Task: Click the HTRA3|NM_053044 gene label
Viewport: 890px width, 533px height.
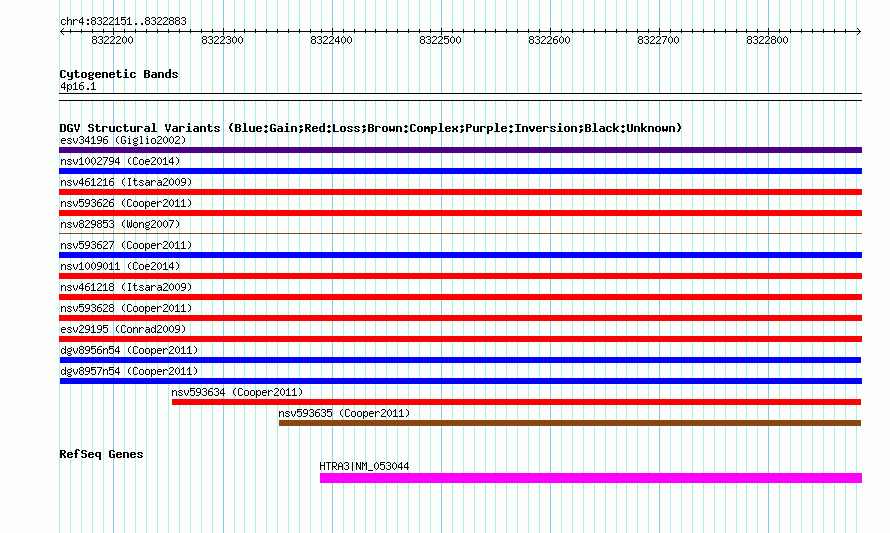Action: [364, 466]
